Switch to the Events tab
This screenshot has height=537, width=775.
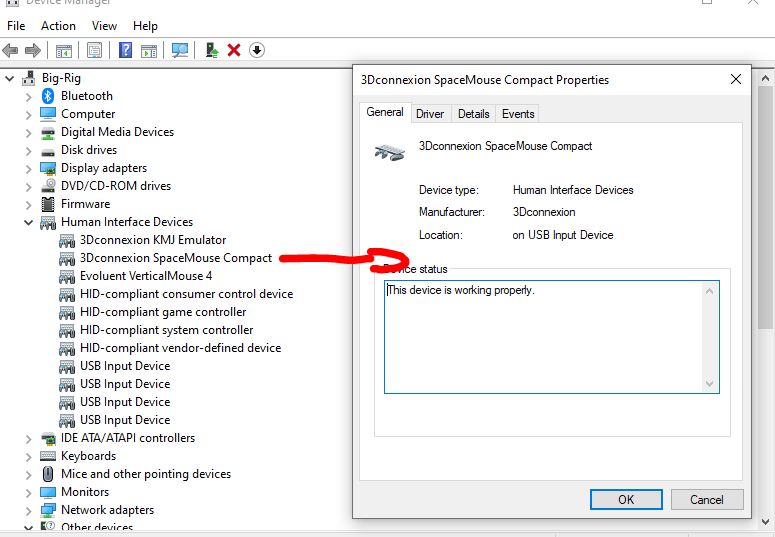518,114
